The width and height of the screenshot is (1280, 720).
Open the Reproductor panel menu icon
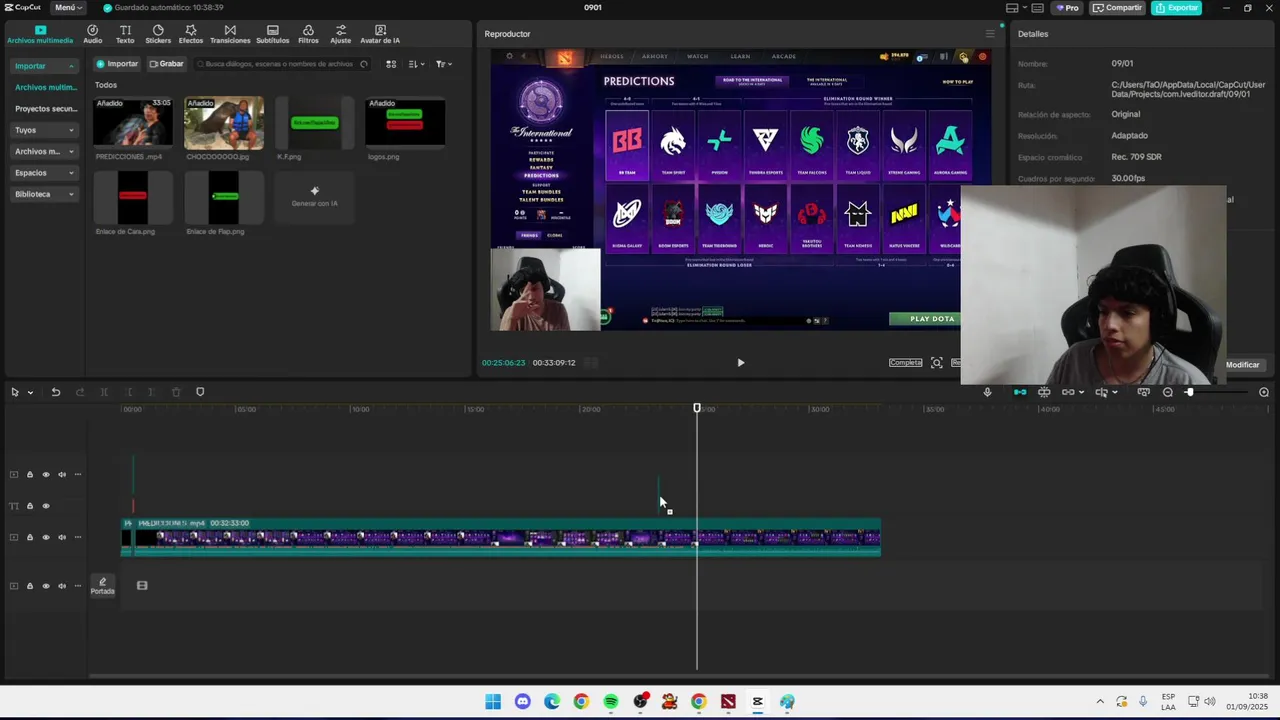(x=990, y=34)
